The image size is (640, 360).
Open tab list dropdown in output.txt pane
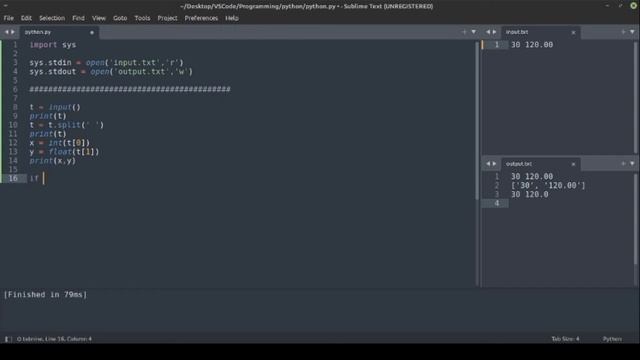[632, 164]
